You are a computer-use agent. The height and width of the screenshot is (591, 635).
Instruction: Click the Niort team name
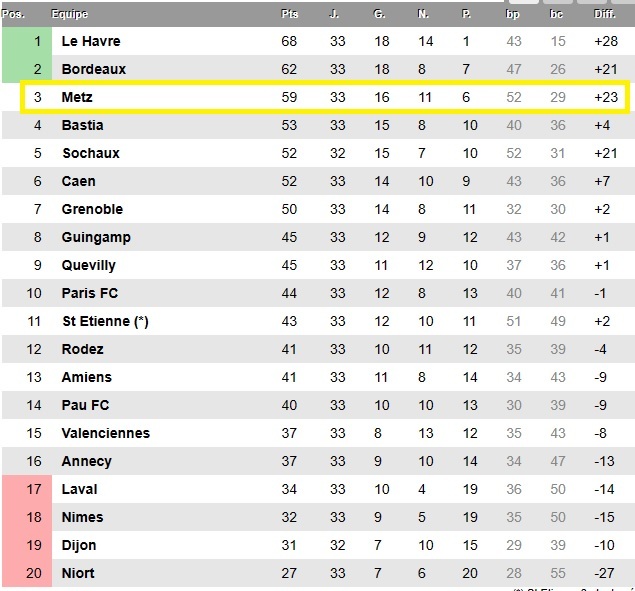coord(79,573)
